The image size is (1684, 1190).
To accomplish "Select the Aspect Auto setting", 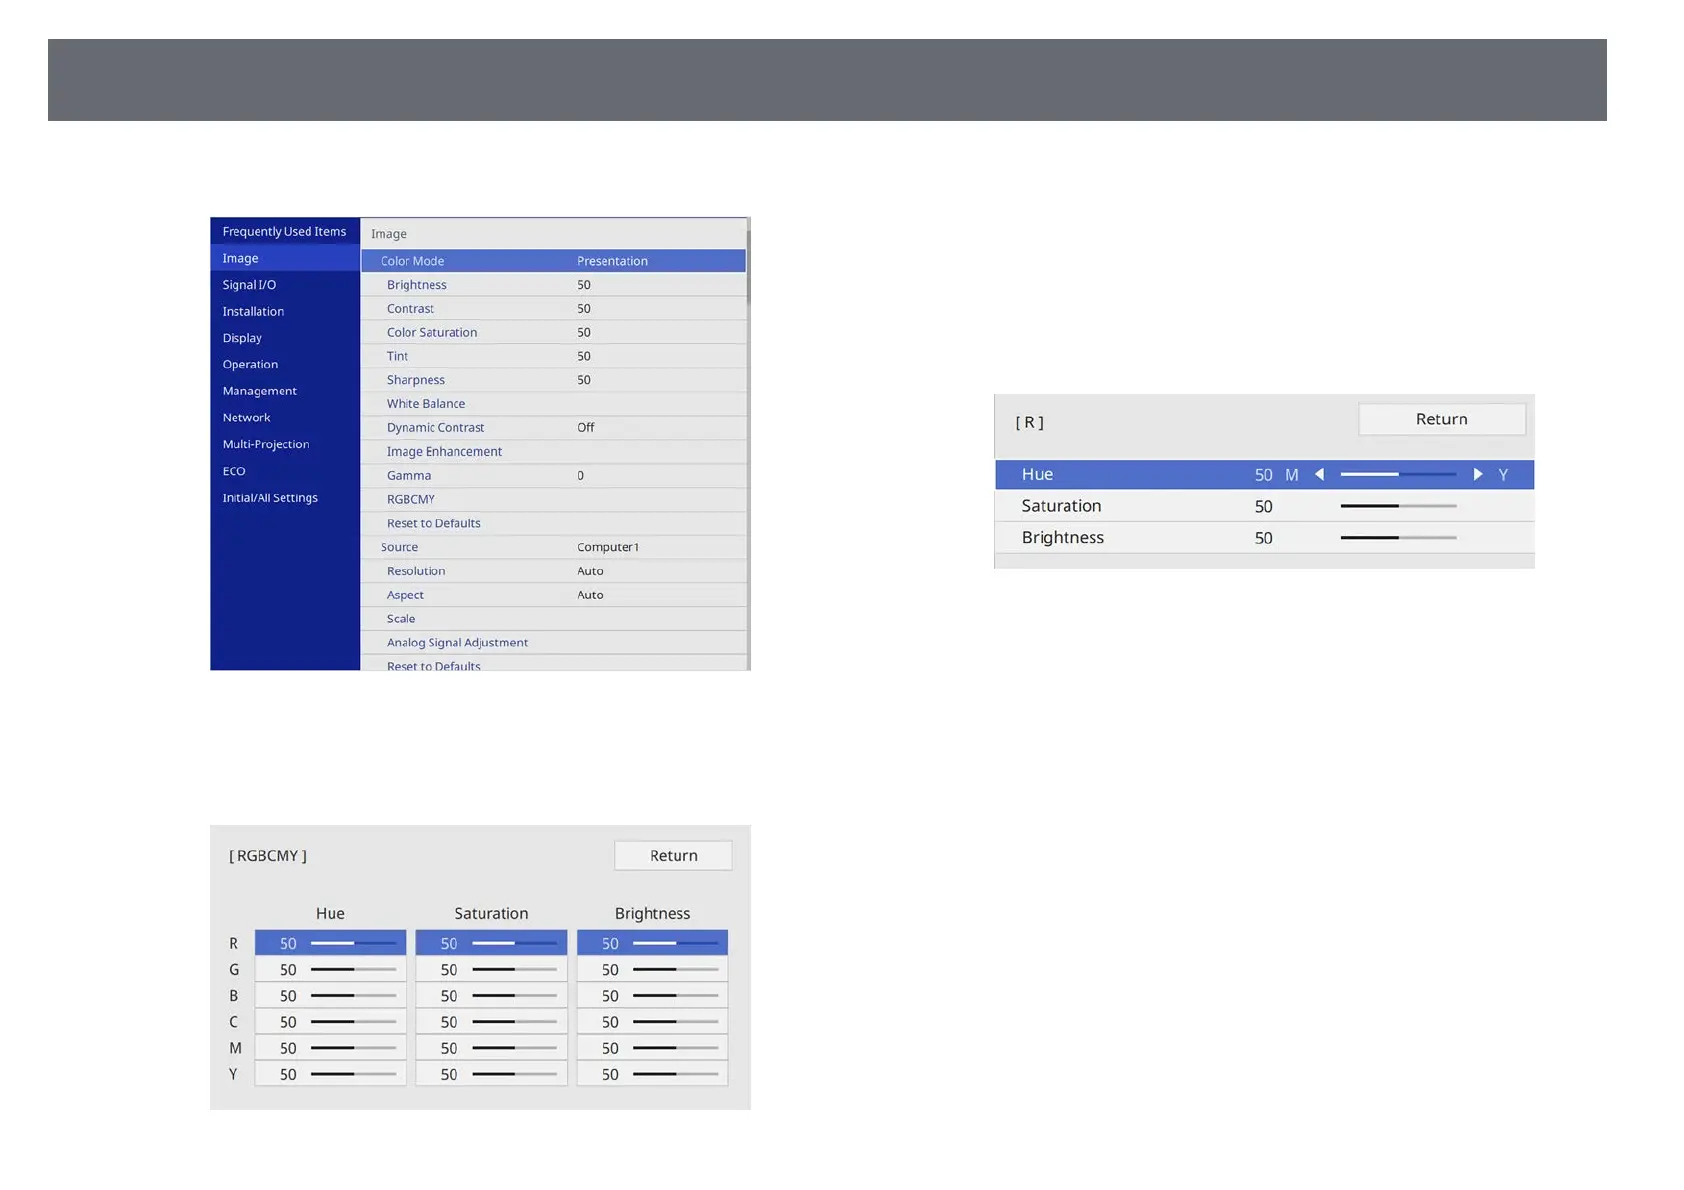I will tap(553, 595).
